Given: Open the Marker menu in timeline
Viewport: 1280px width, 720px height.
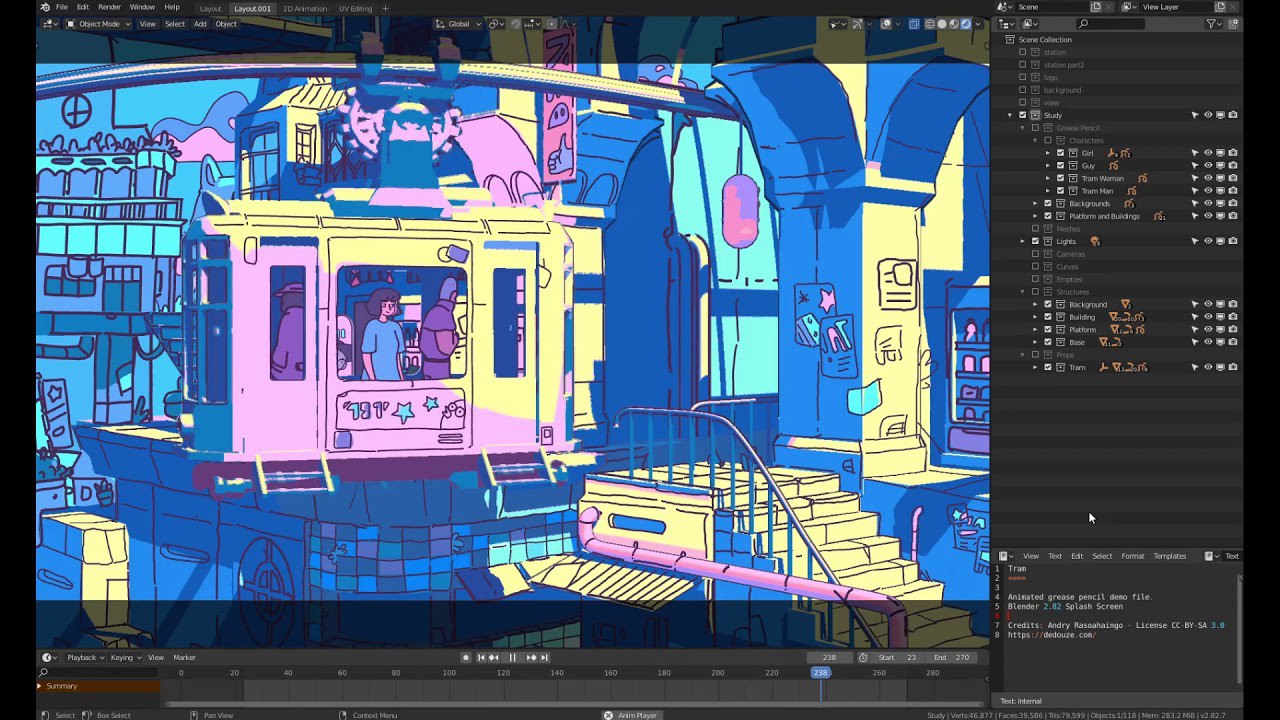Looking at the screenshot, I should point(184,657).
